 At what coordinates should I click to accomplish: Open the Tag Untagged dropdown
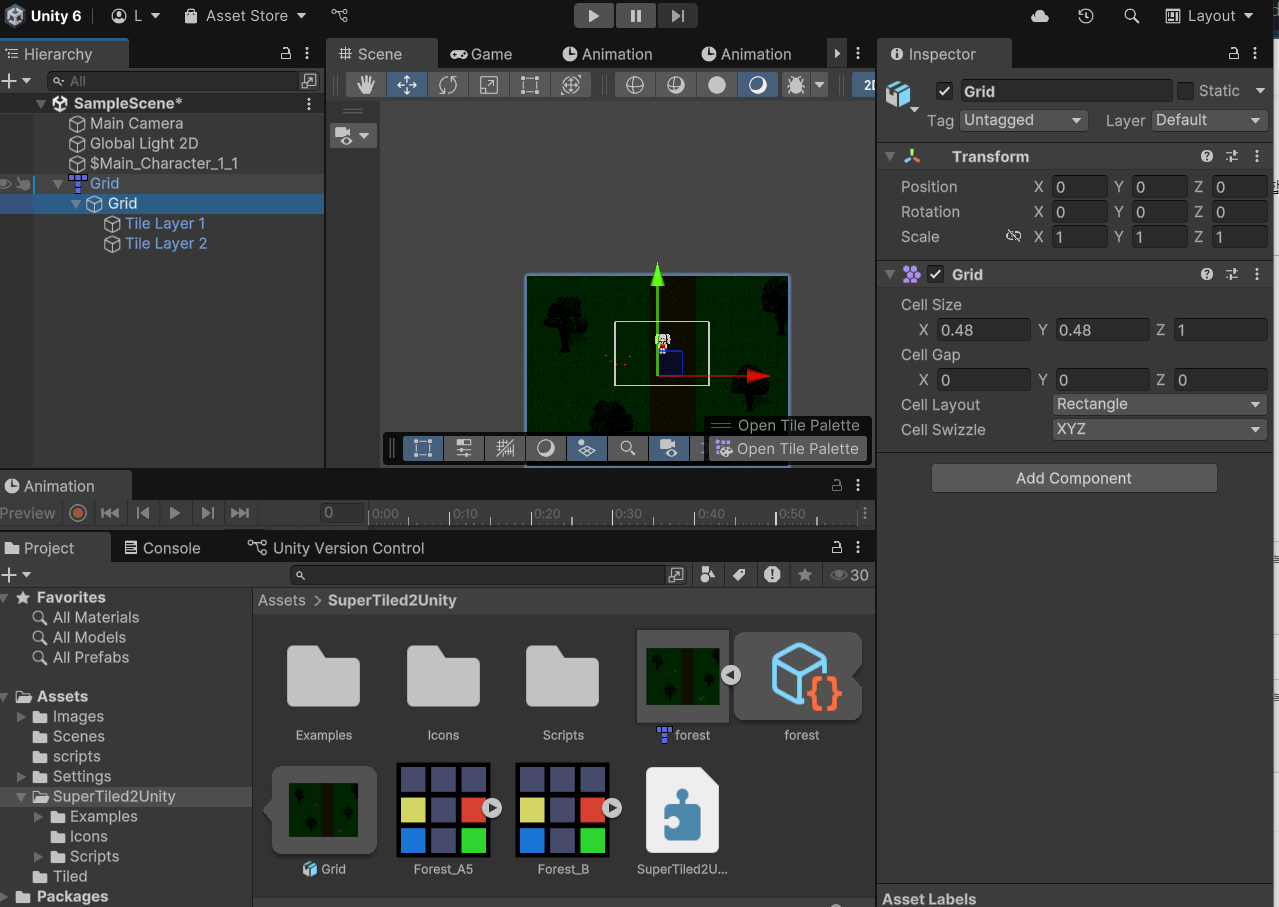coord(1023,120)
